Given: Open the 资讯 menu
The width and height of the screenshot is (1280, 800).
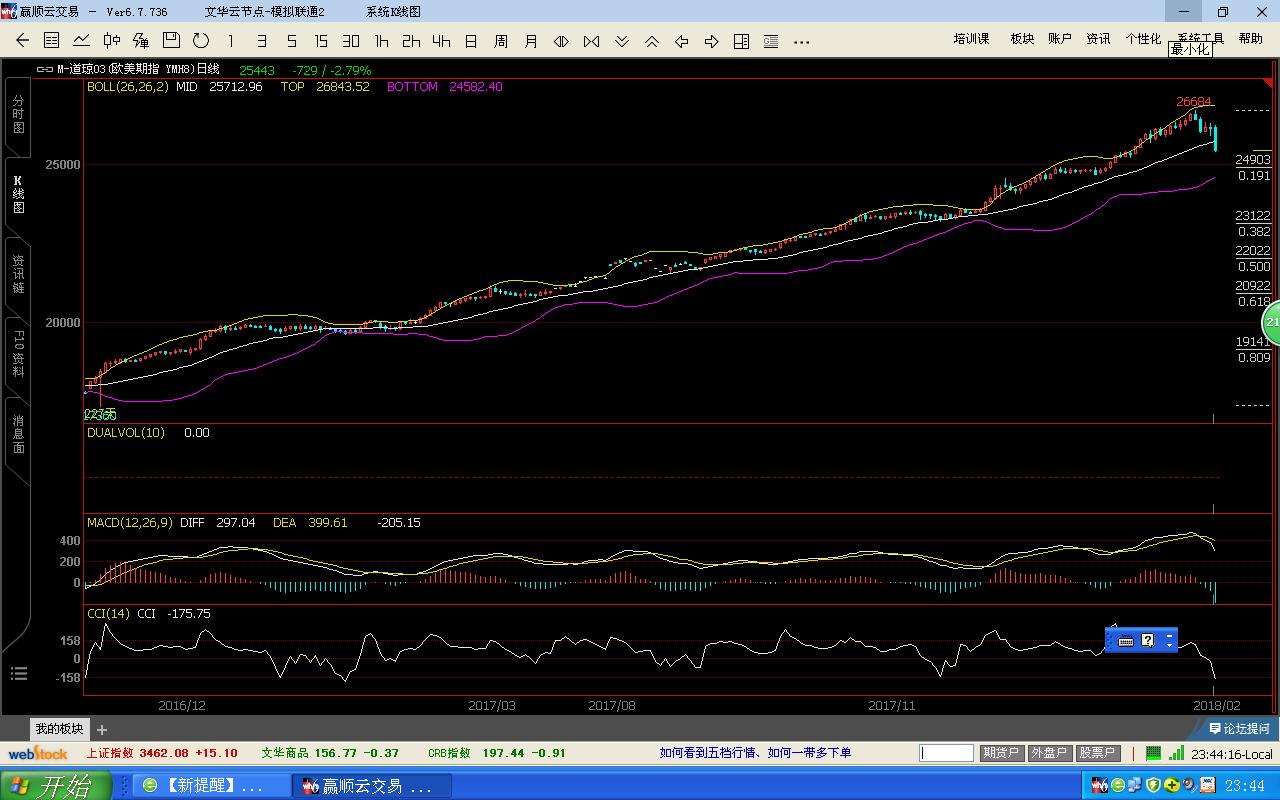Looking at the screenshot, I should click(1098, 38).
